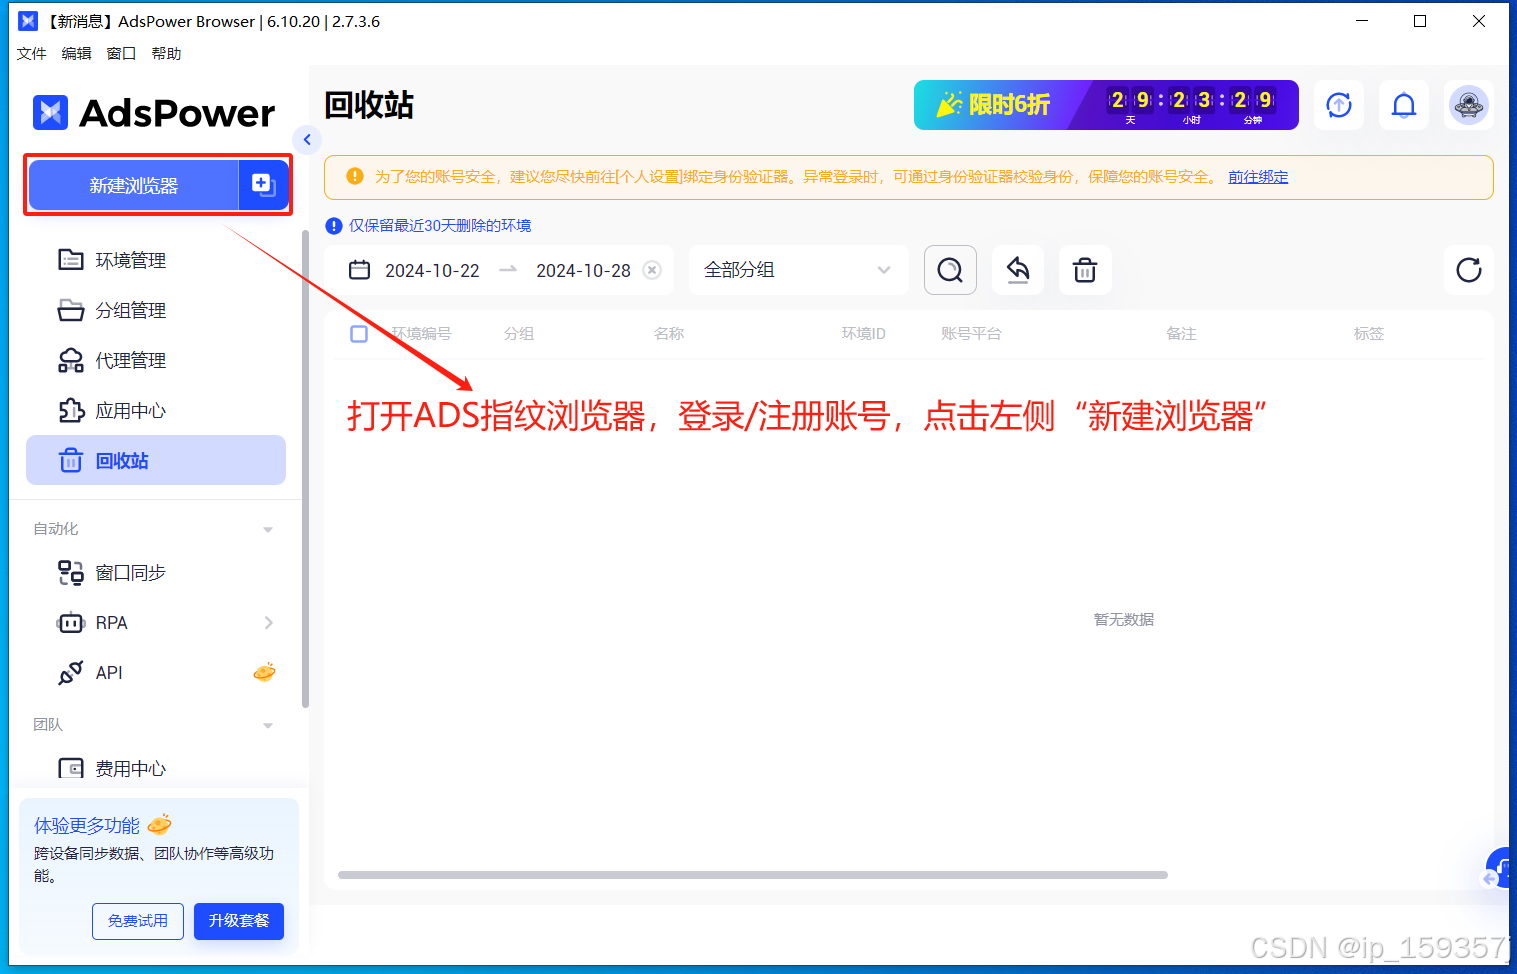Viewport: 1517px width, 974px height.
Task: Click the calendar icon in date picker
Action: pos(359,270)
